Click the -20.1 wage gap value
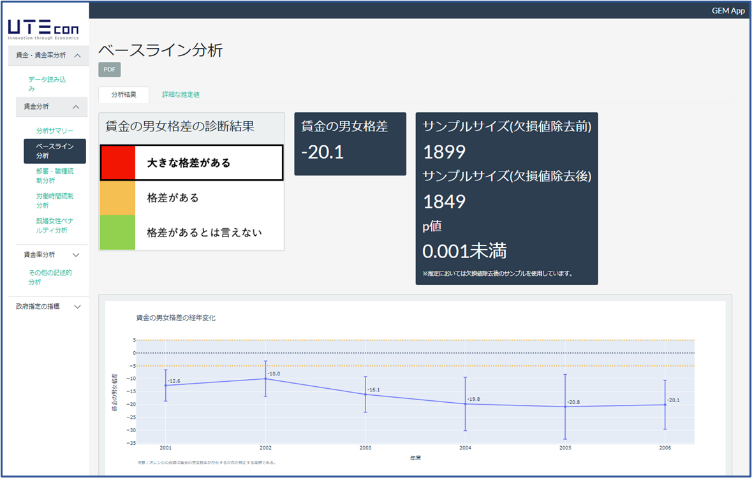 322,152
